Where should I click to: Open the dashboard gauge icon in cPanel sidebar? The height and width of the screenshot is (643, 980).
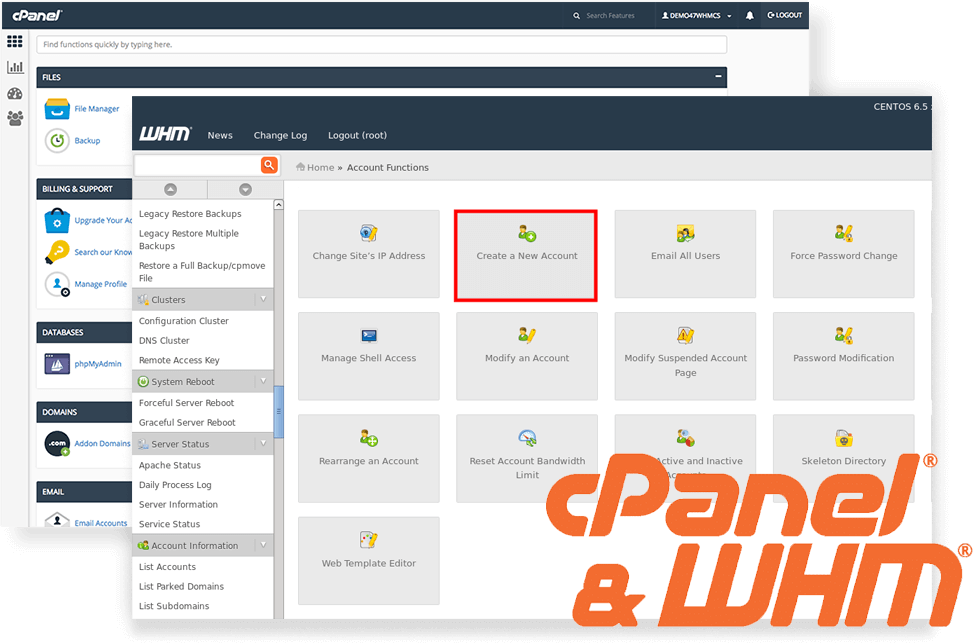15,94
